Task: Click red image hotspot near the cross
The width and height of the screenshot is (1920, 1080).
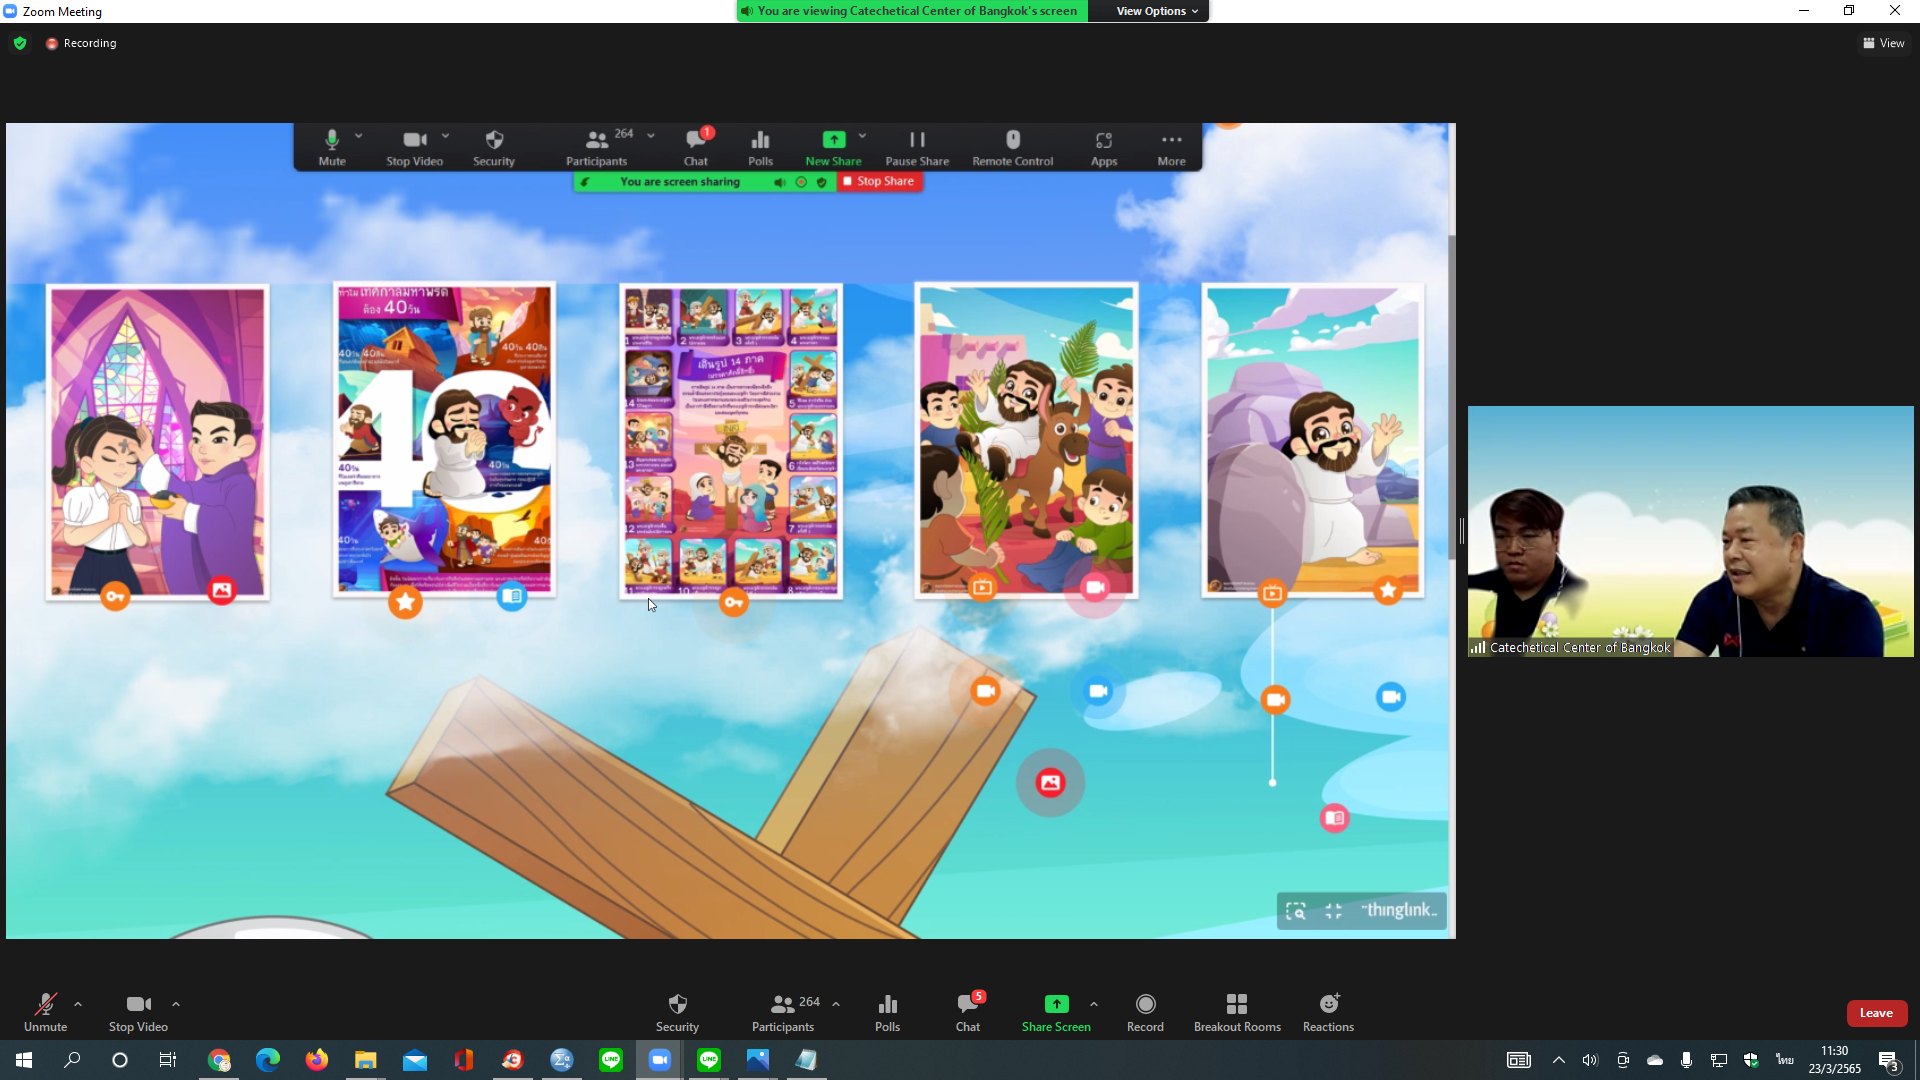Action: pos(1050,783)
